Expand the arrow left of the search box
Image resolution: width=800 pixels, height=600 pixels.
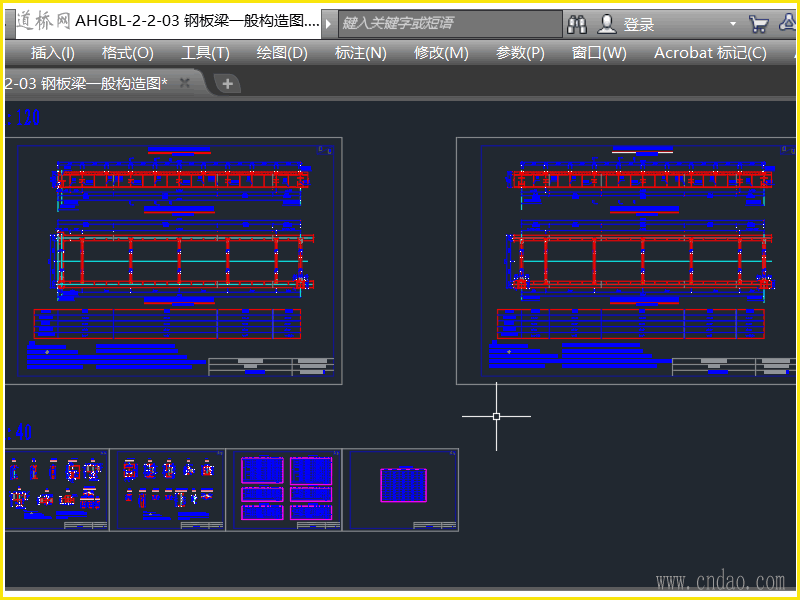pos(329,23)
